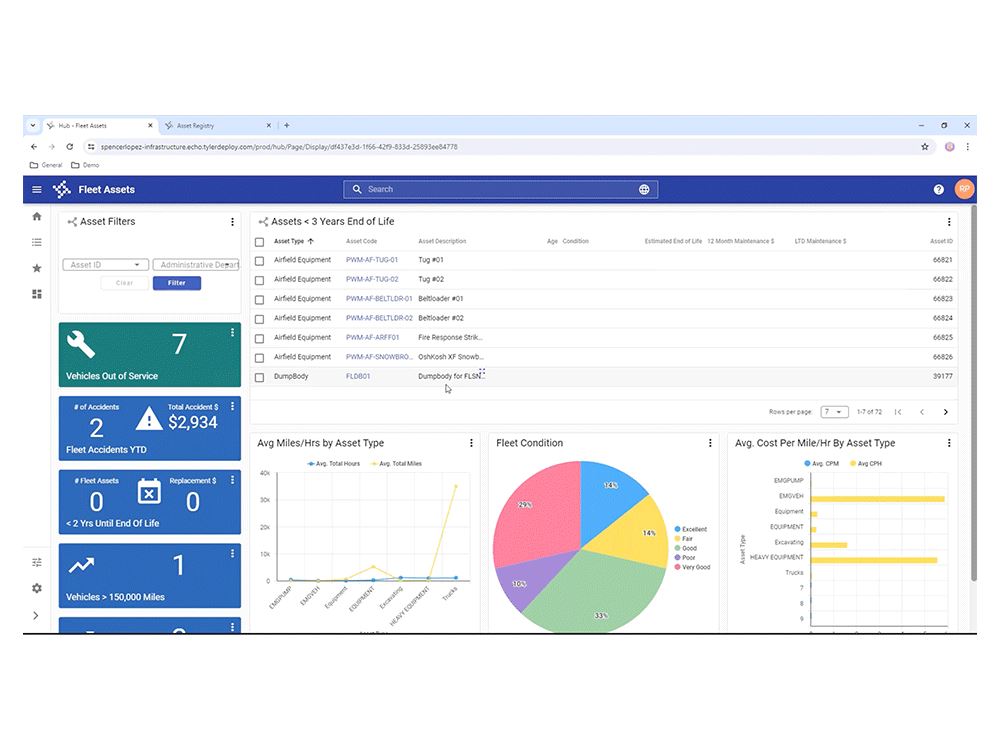This screenshot has height=750, width=1000.
Task: Expand the left sidebar with chevron arrow
Action: click(x=37, y=616)
